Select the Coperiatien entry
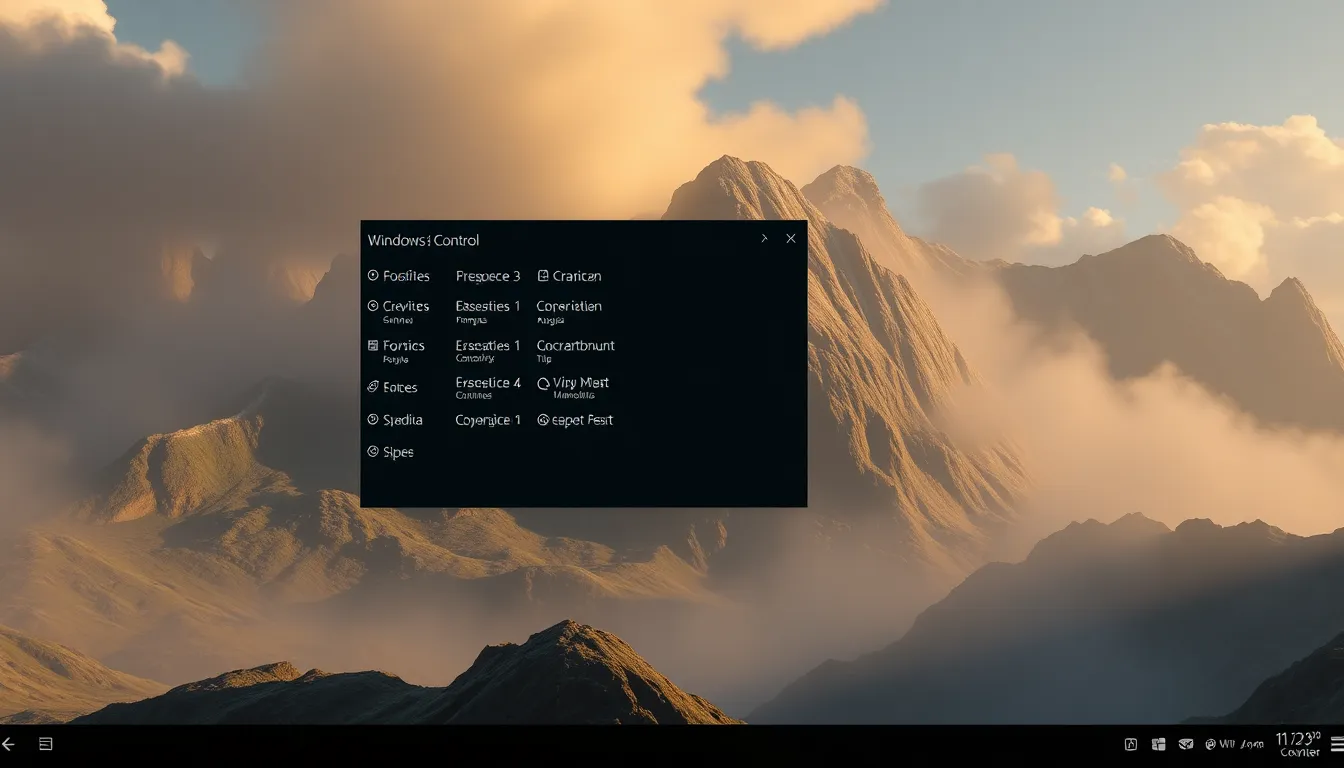 569,306
